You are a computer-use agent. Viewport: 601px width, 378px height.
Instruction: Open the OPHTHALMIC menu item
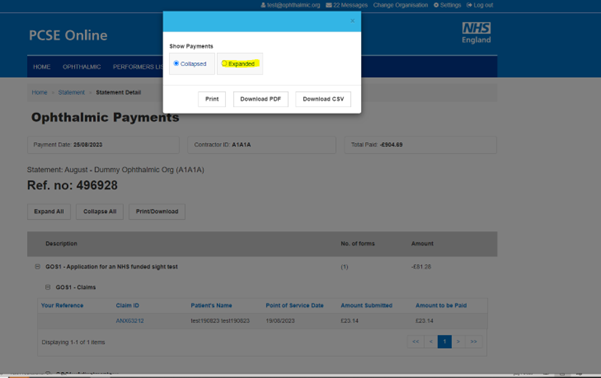click(x=82, y=67)
